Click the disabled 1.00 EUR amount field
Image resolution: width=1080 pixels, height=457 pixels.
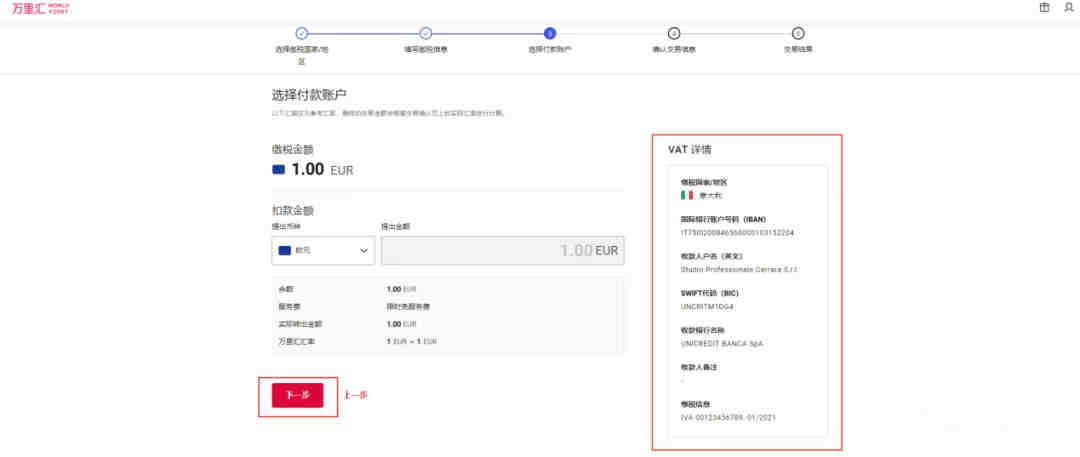pos(503,251)
